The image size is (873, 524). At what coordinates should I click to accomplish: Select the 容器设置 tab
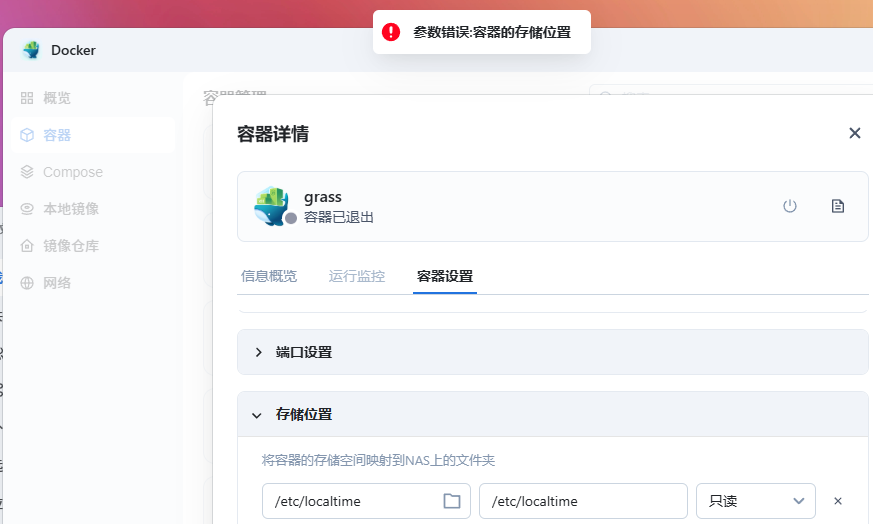pyautogui.click(x=445, y=276)
